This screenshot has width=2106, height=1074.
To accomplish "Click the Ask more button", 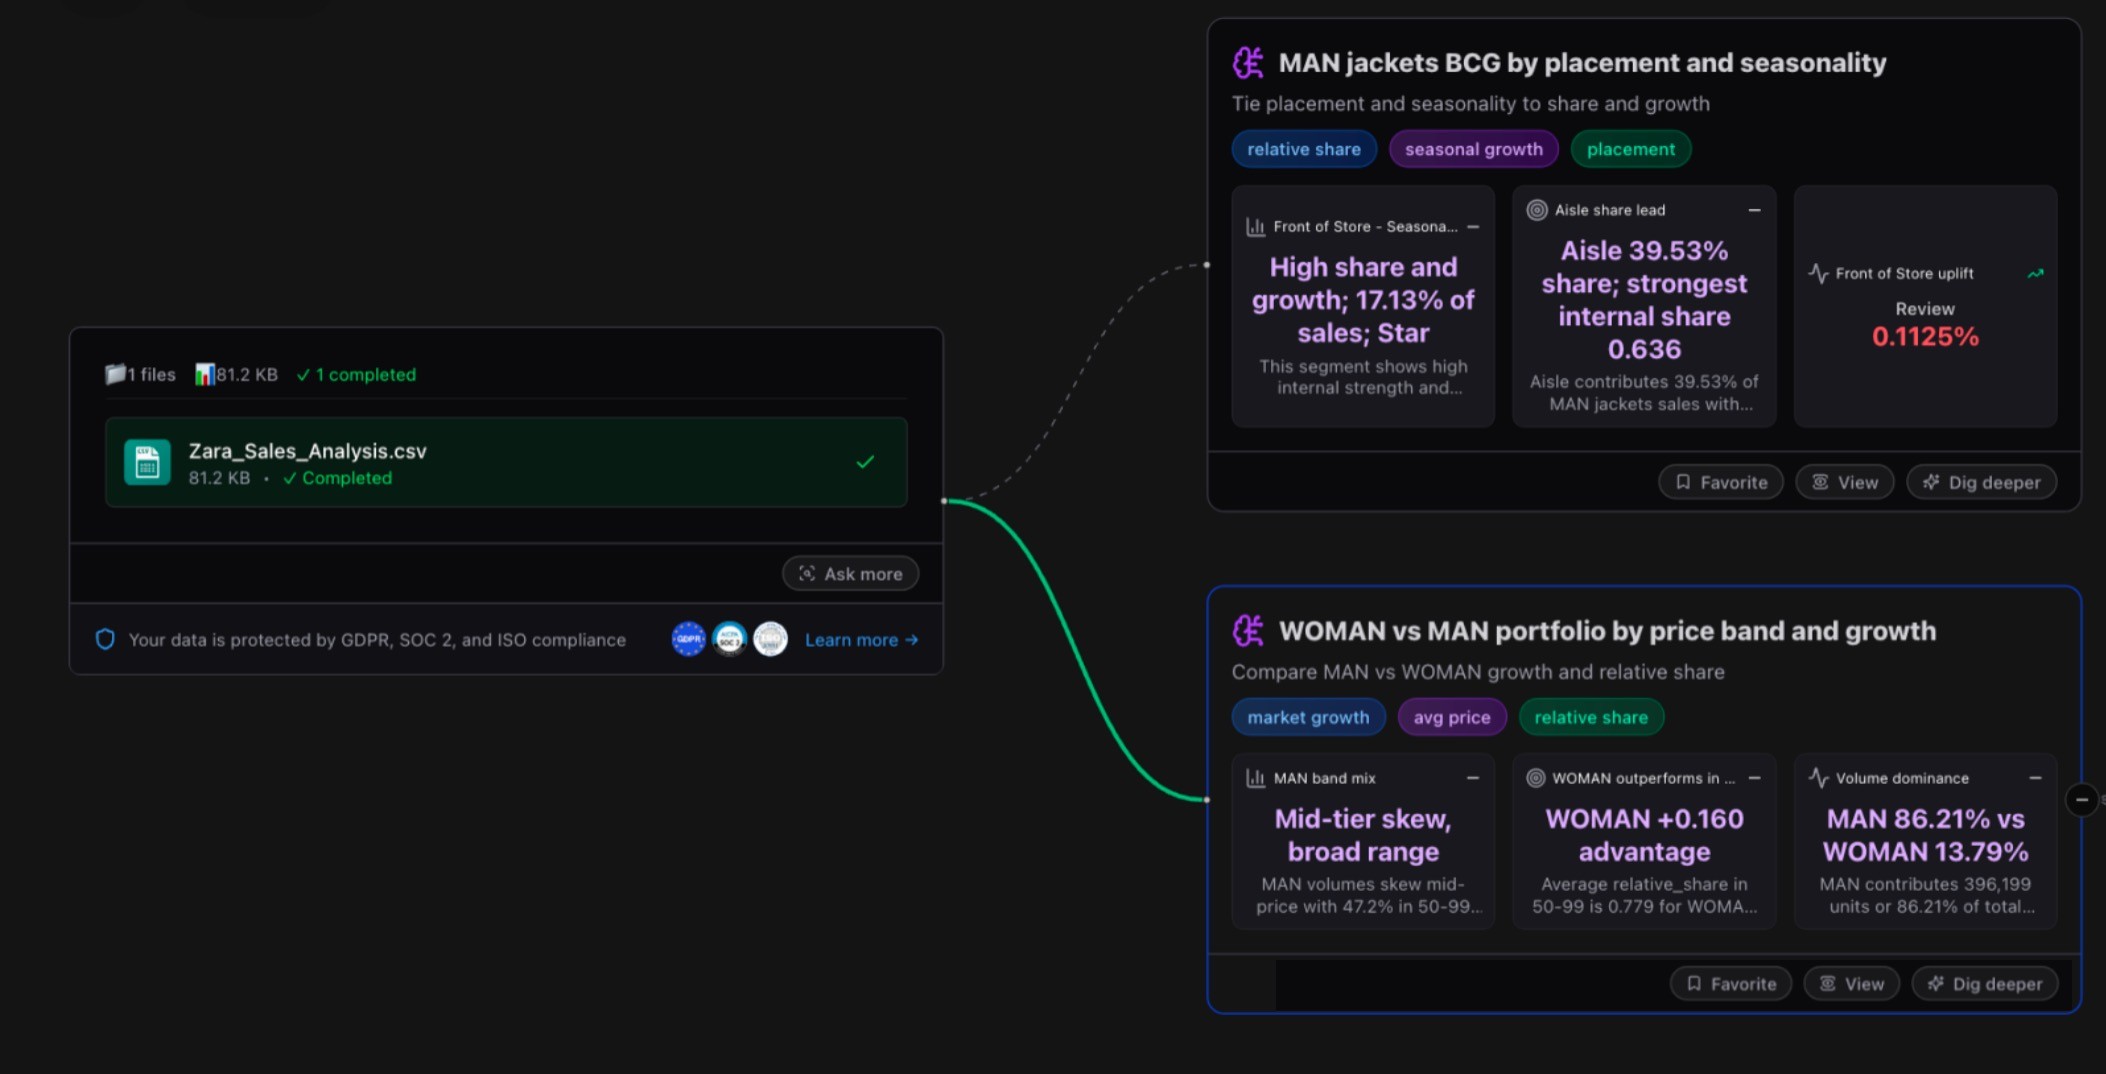I will tap(850, 574).
